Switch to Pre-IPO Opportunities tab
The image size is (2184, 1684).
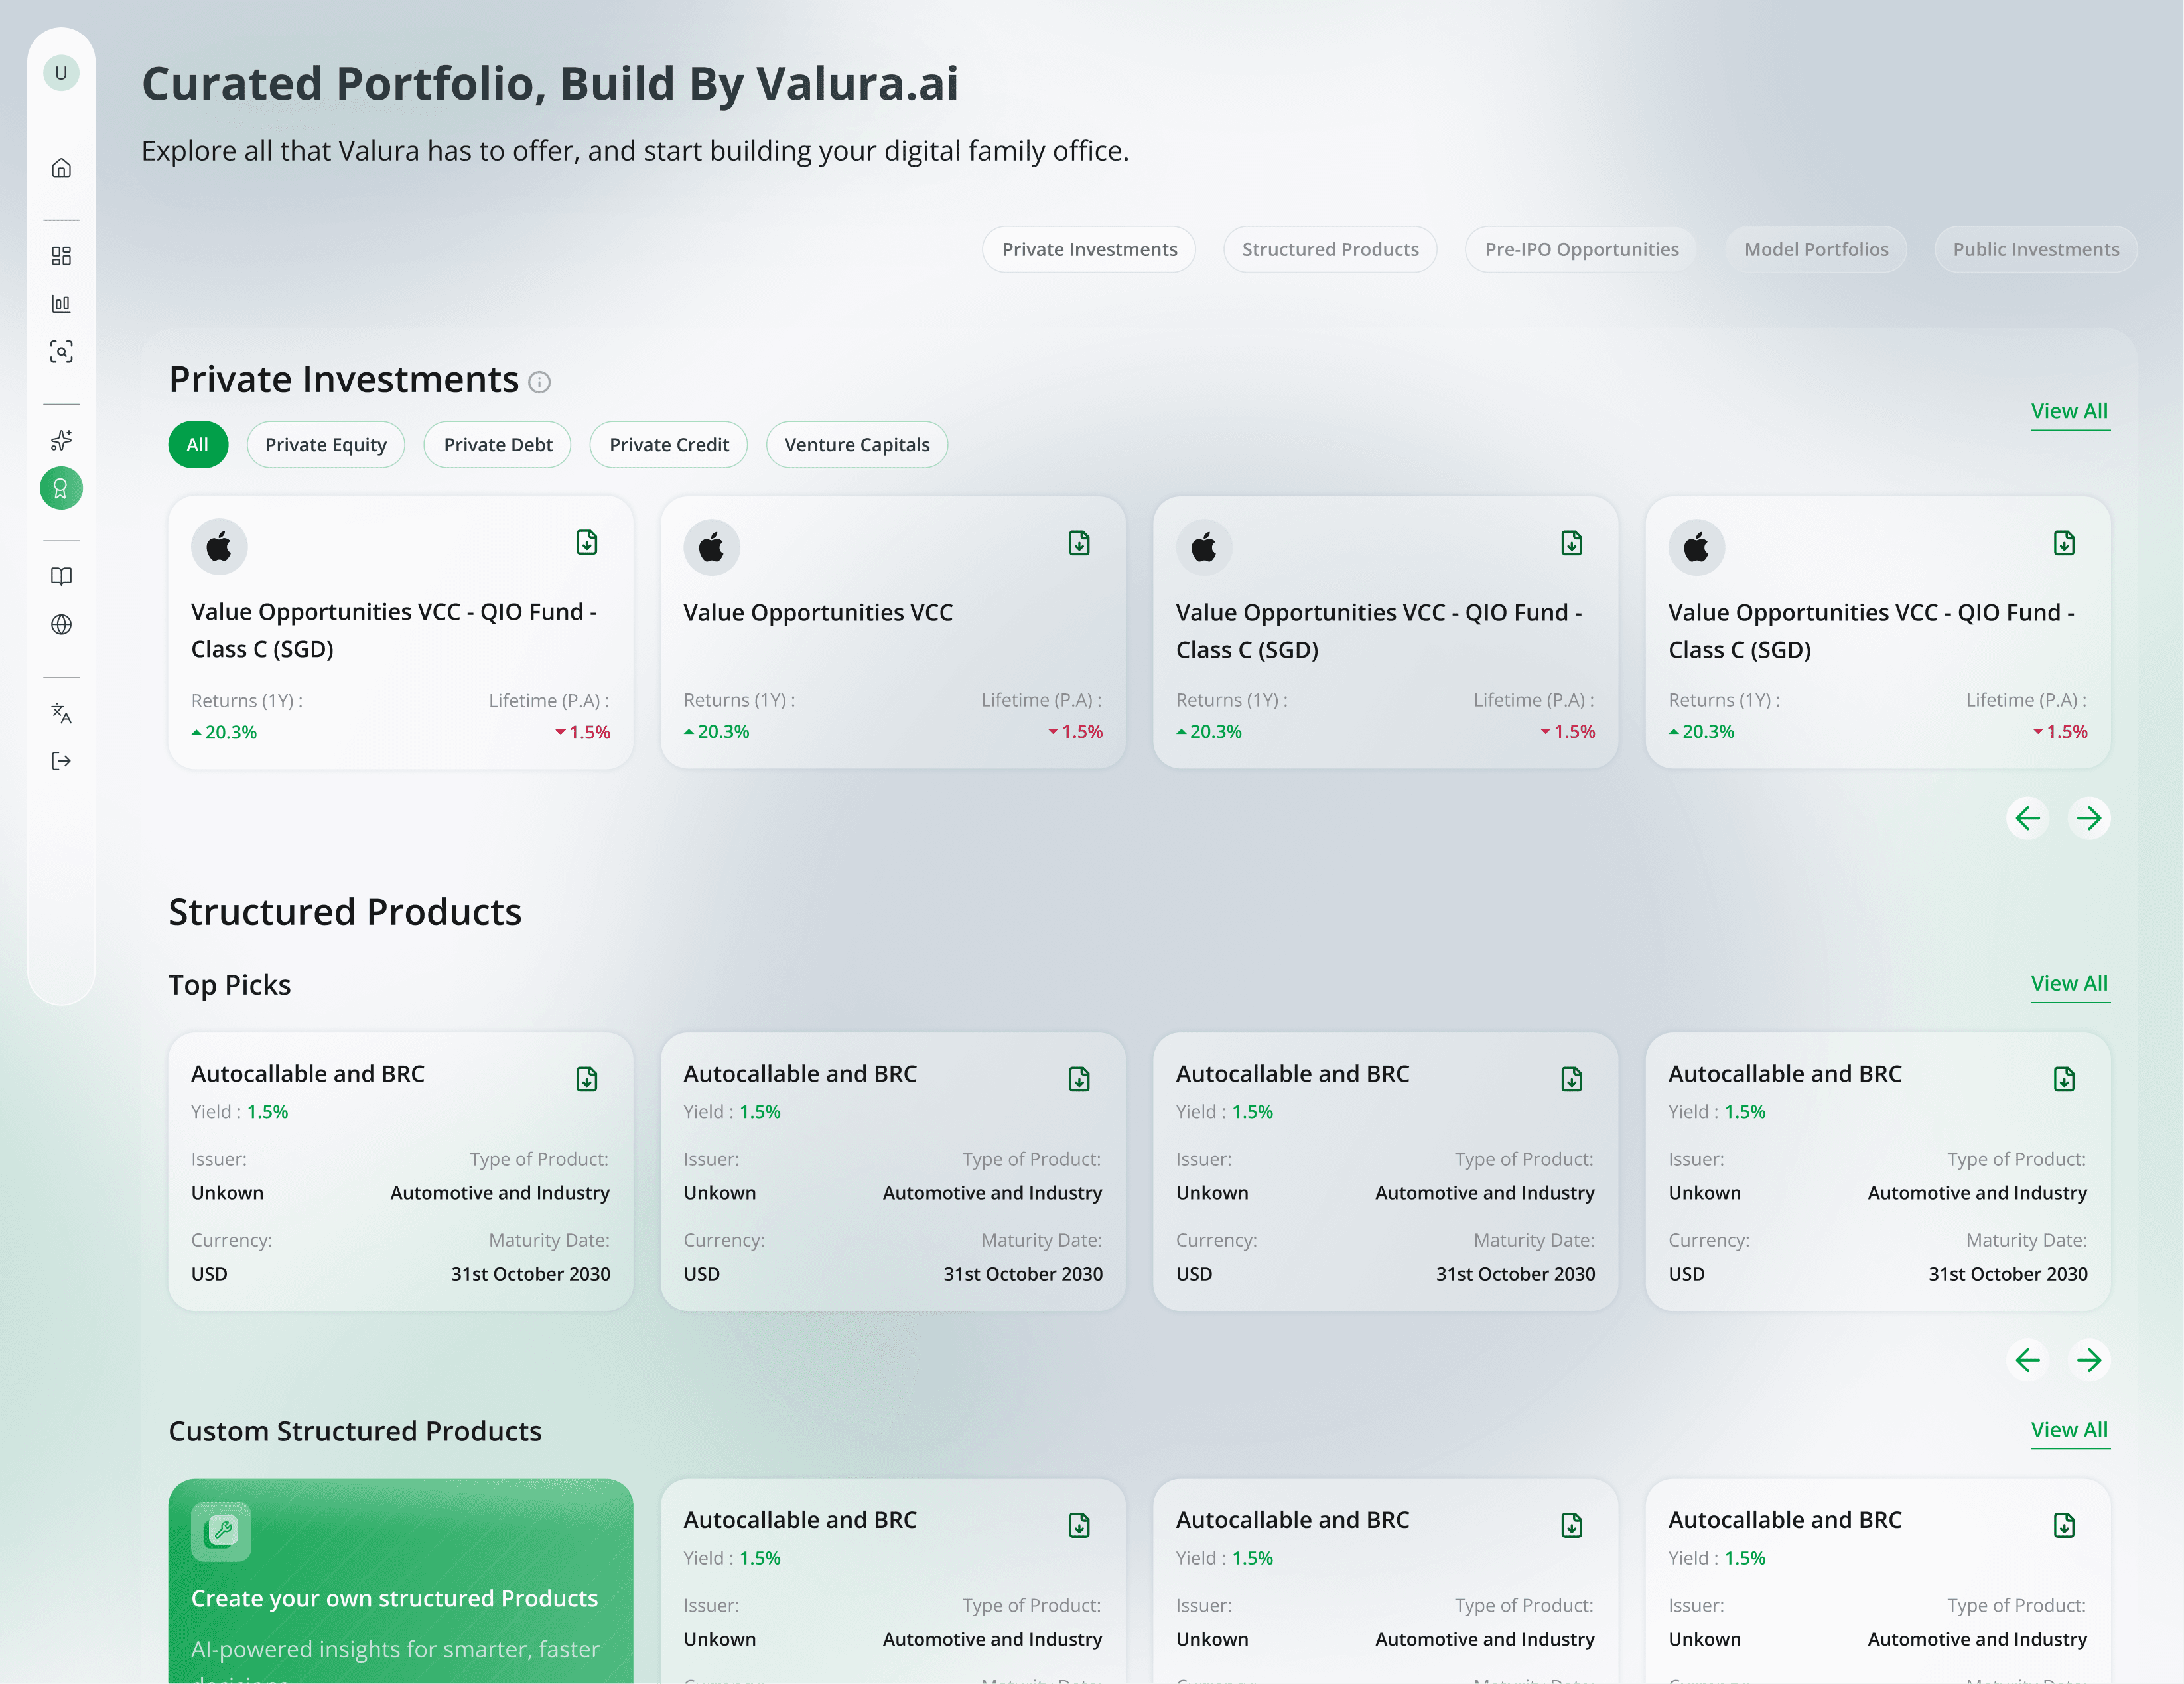[x=1581, y=250]
